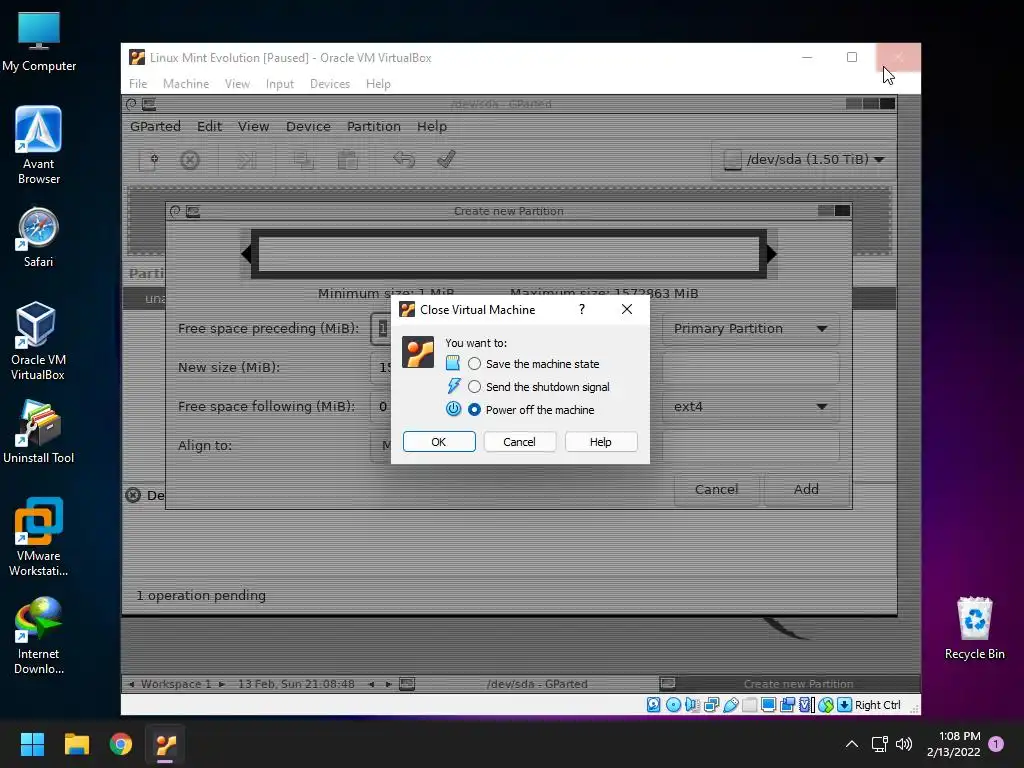Open Internet Download Manager desktop shortcut
This screenshot has height=768, width=1024.
pos(39,635)
